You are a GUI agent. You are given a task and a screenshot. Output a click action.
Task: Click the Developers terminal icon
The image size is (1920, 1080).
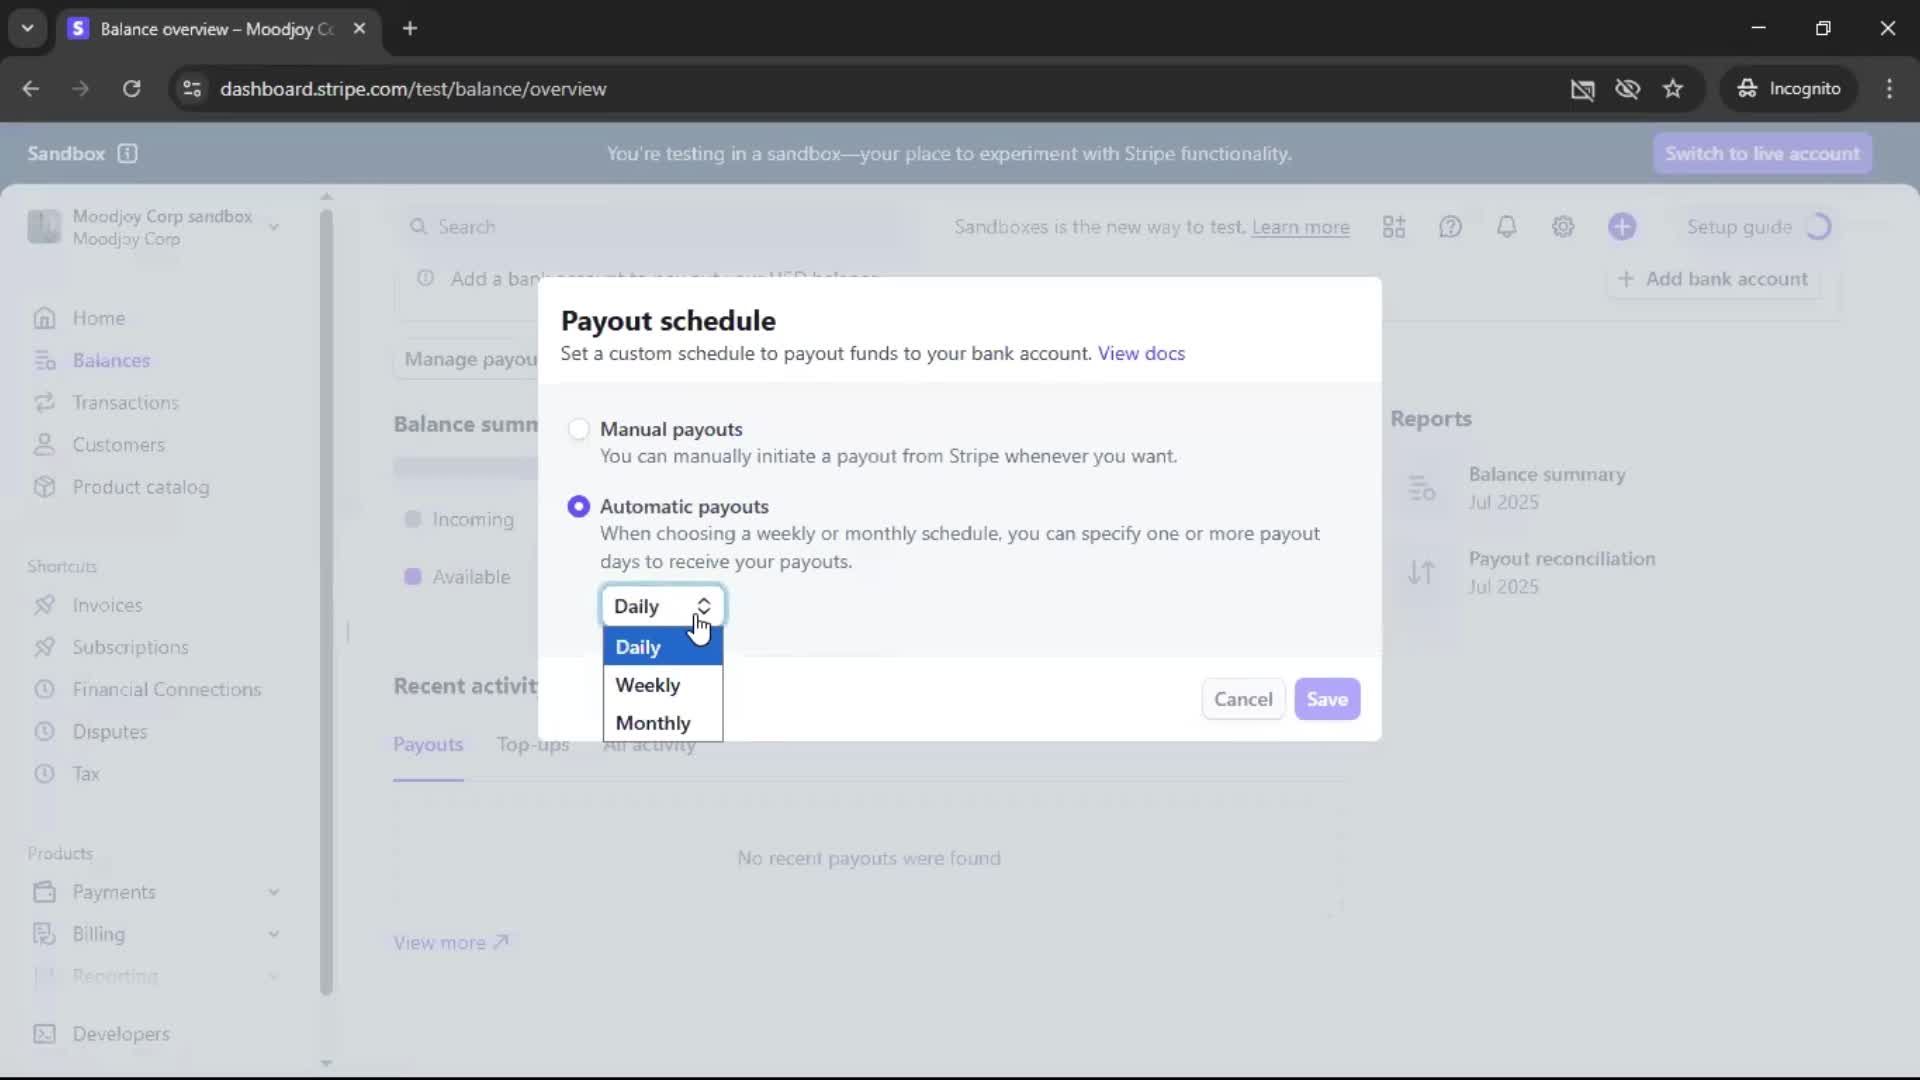click(x=44, y=1034)
